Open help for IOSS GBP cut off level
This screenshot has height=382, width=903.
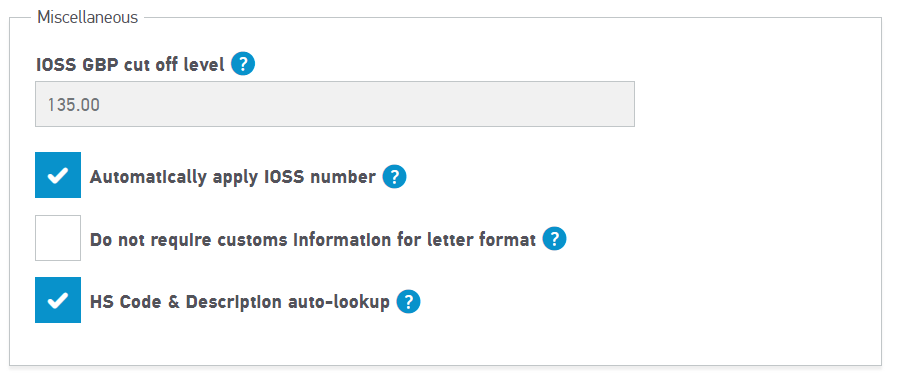[x=242, y=64]
